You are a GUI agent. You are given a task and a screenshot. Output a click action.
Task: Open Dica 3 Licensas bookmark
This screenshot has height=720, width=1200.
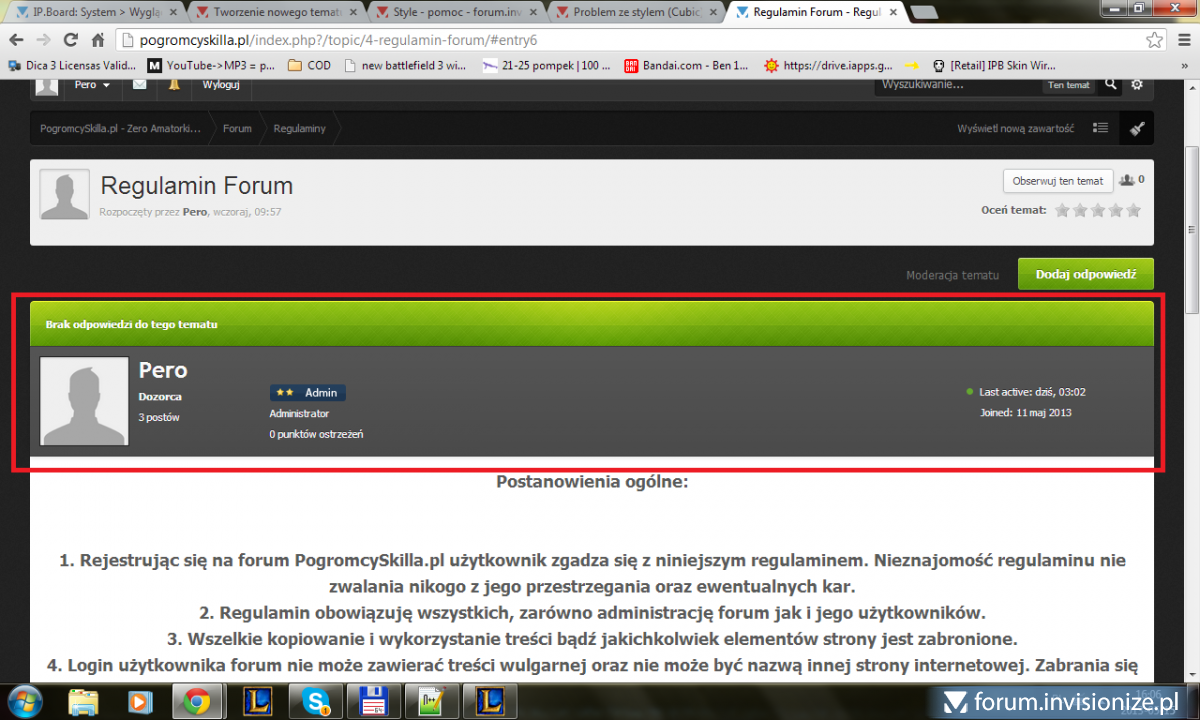point(72,65)
